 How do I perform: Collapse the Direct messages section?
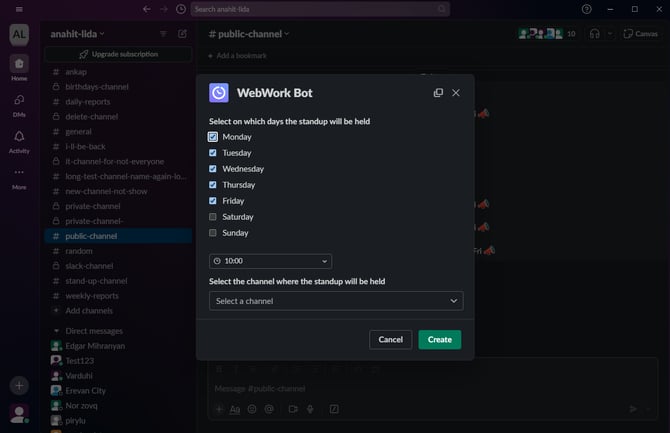pos(55,331)
